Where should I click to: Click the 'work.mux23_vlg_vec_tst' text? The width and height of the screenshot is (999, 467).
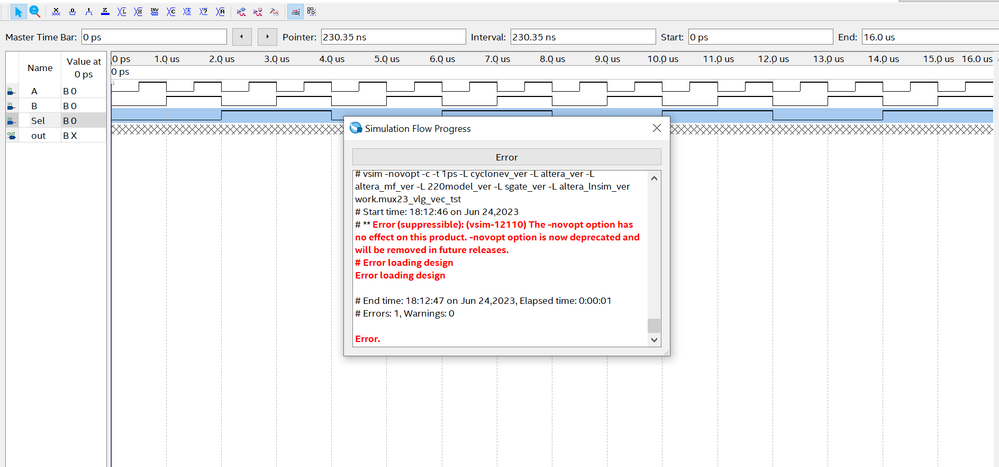click(407, 199)
